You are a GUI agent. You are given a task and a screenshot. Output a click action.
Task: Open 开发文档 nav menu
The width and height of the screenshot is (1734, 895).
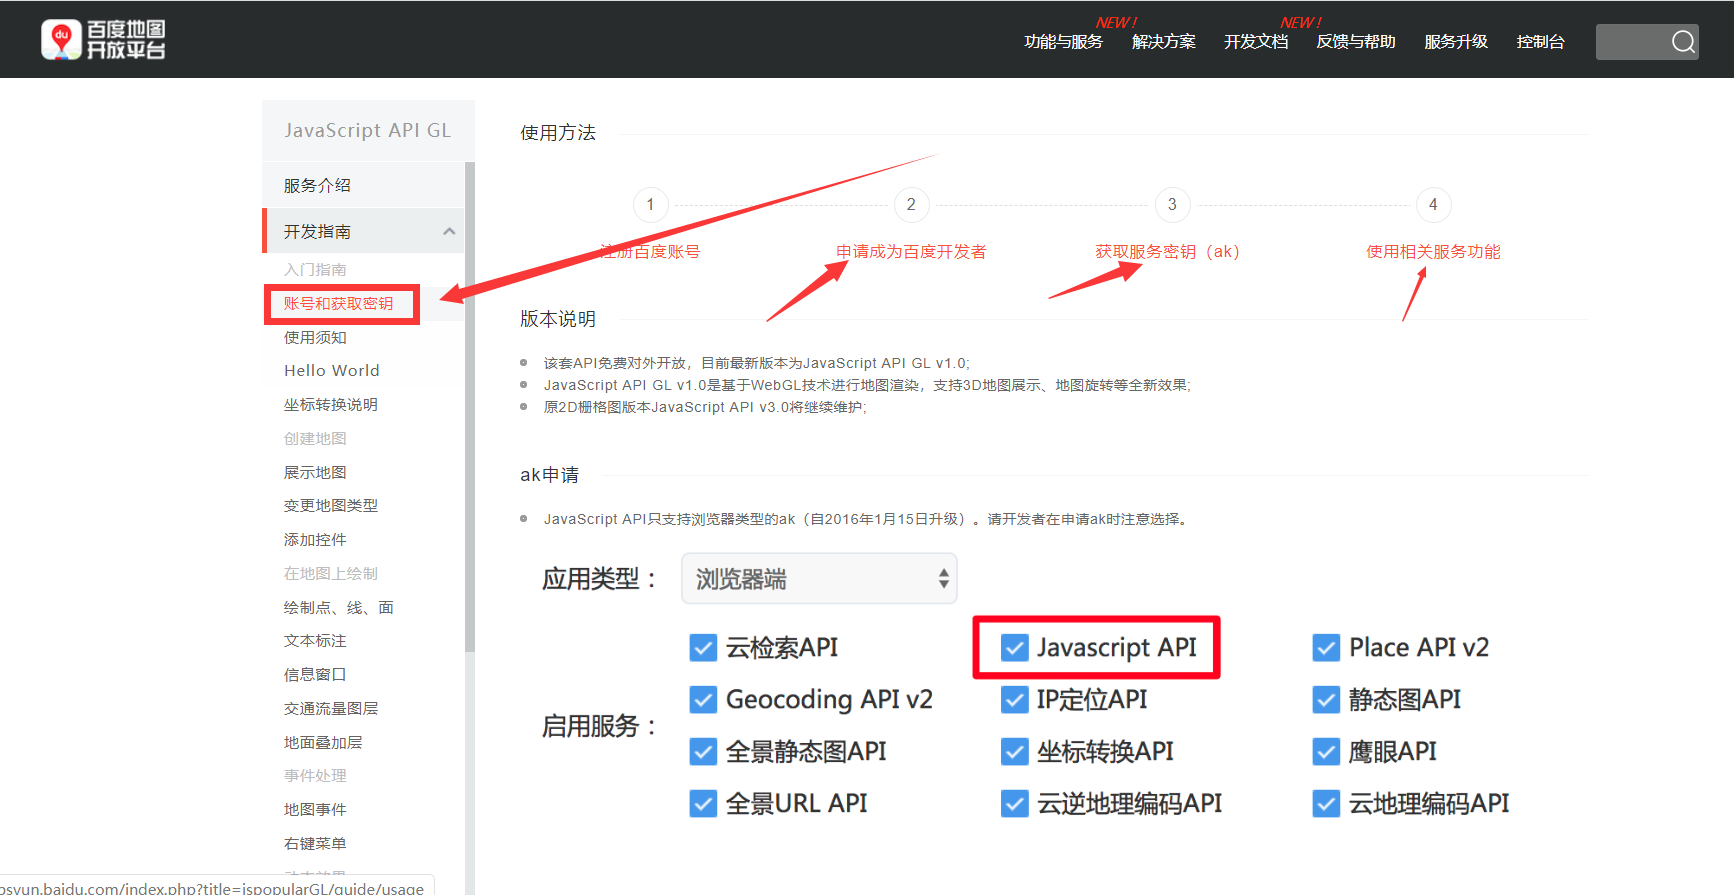(x=1256, y=42)
